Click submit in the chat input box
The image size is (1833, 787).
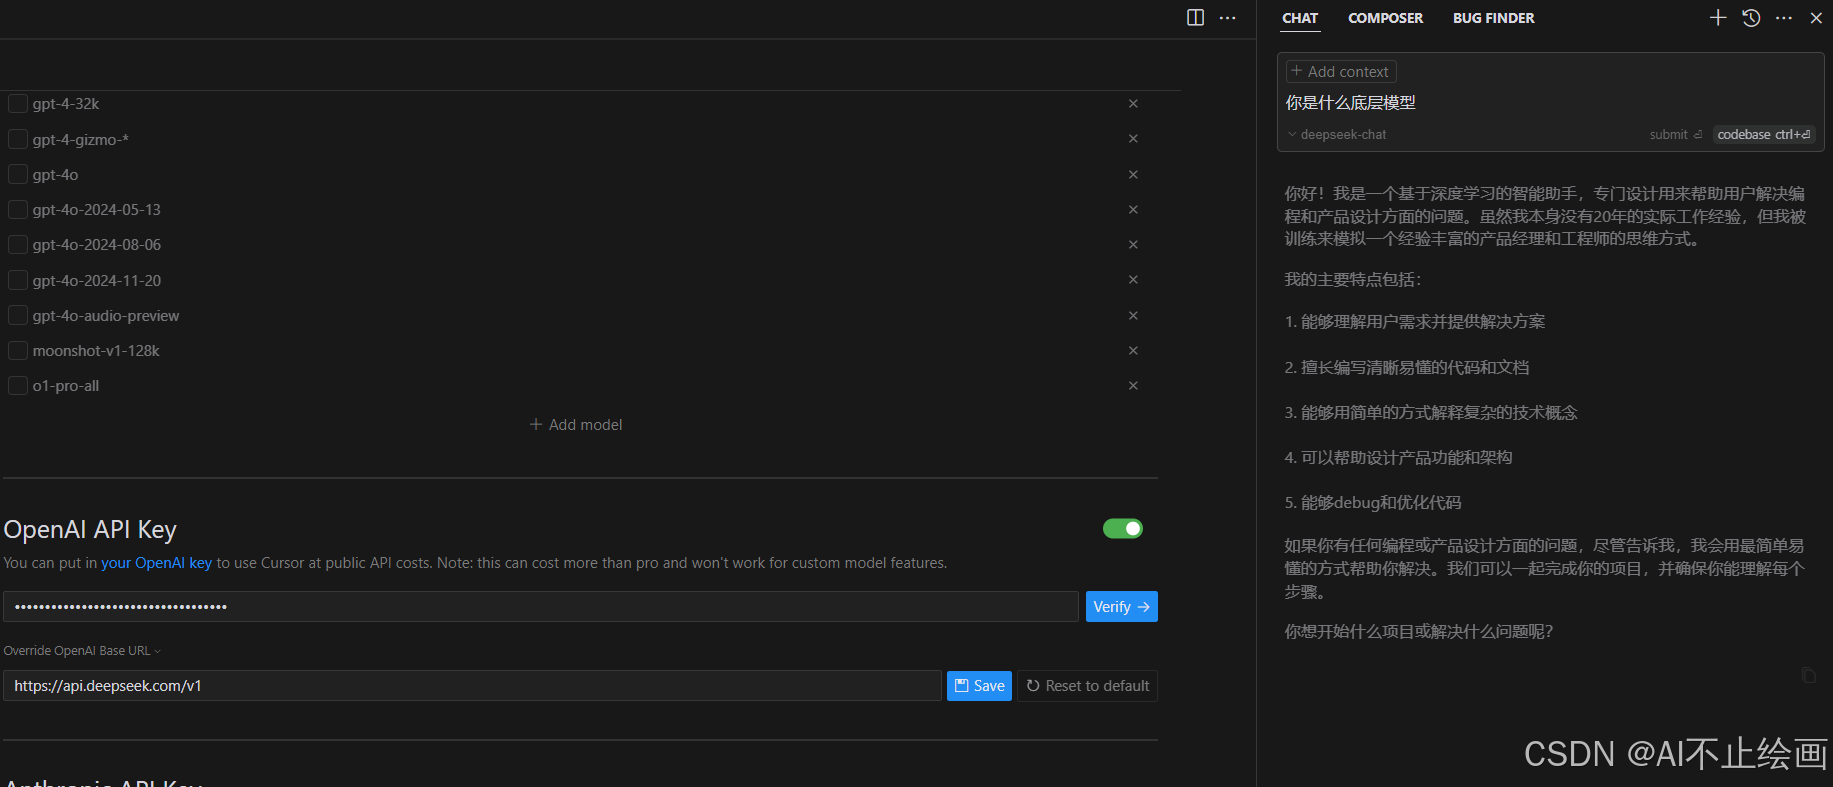tap(1676, 135)
